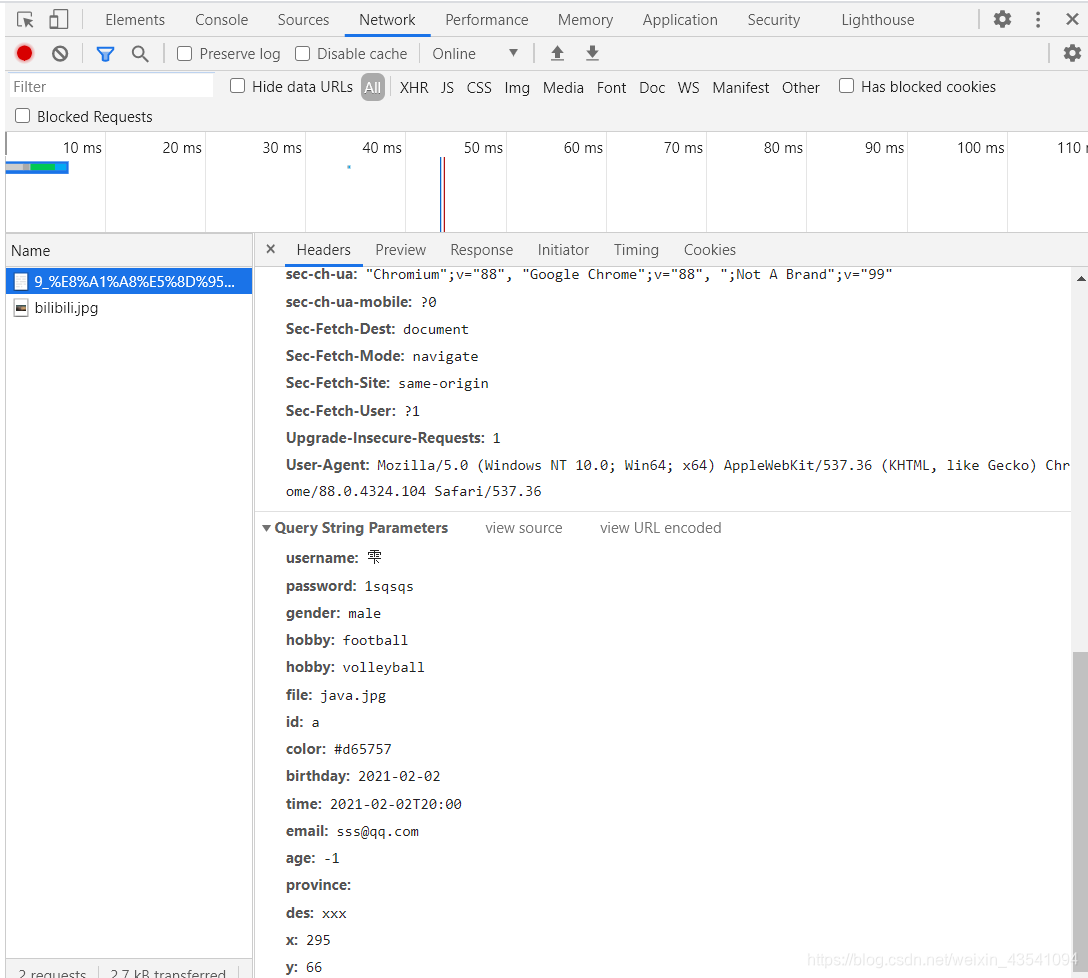The width and height of the screenshot is (1088, 978).
Task: Show the Headers tab of the request
Action: tap(323, 250)
